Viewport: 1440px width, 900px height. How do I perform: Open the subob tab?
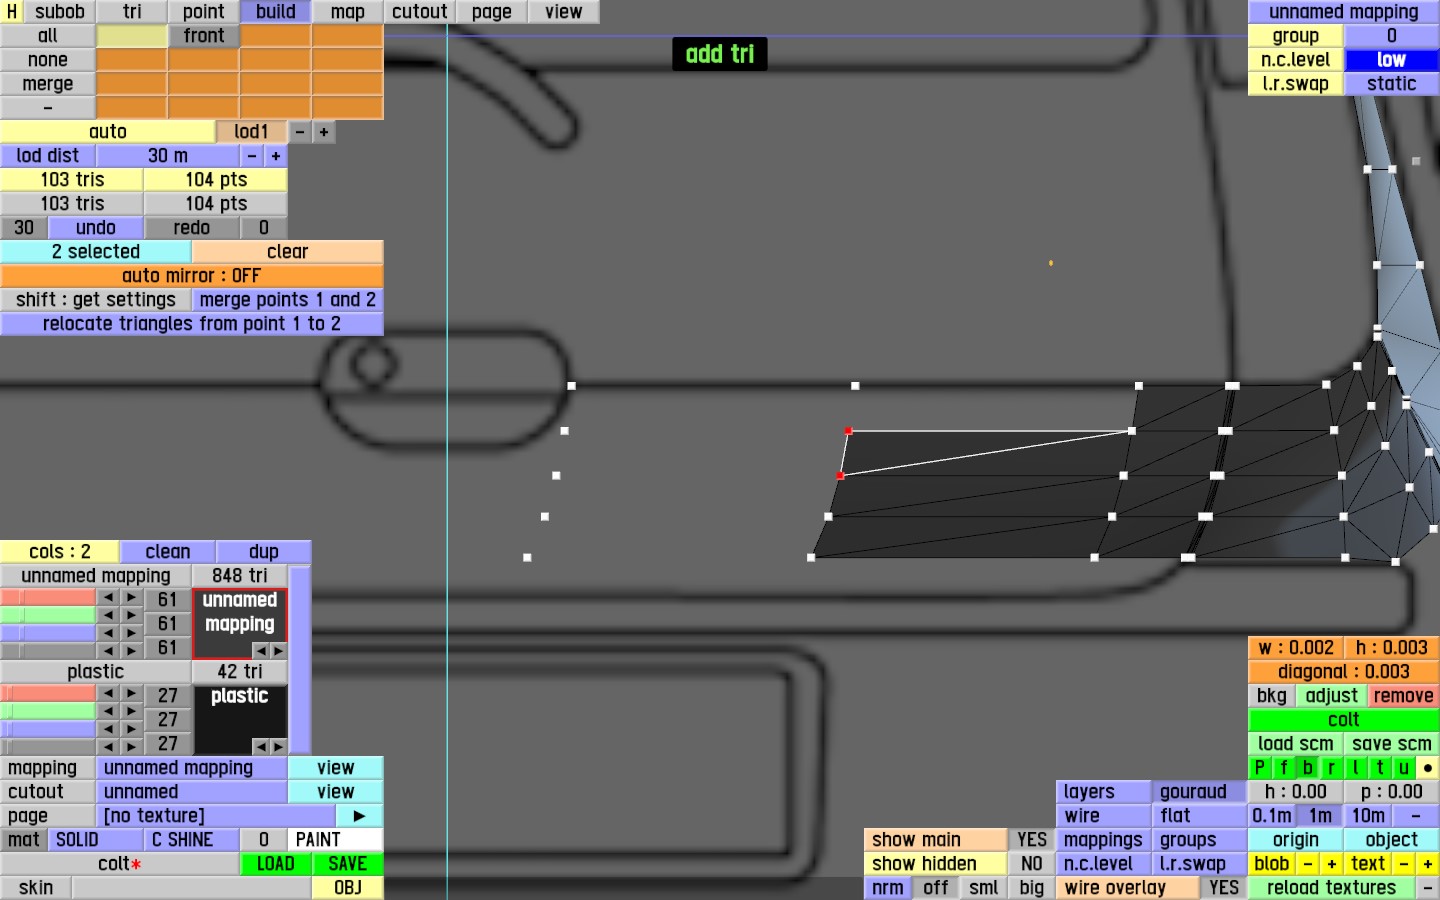point(60,12)
